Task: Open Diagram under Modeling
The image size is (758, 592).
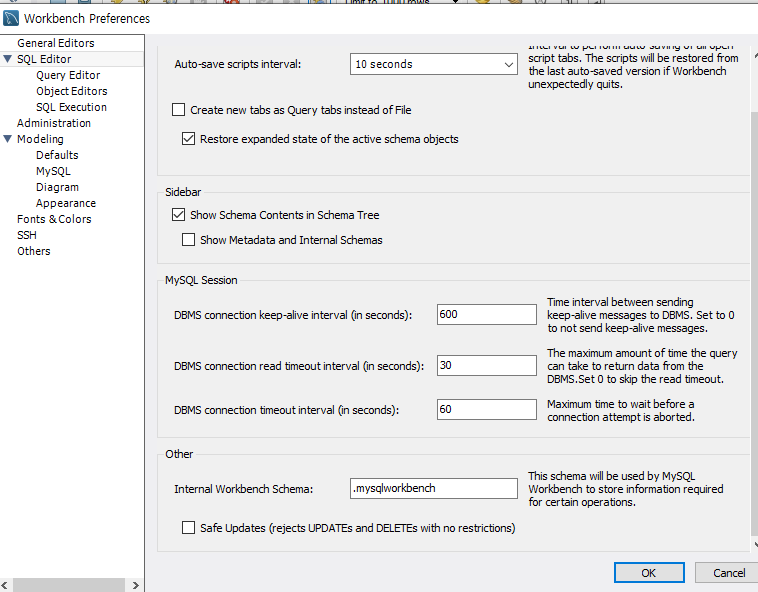Action: point(57,187)
